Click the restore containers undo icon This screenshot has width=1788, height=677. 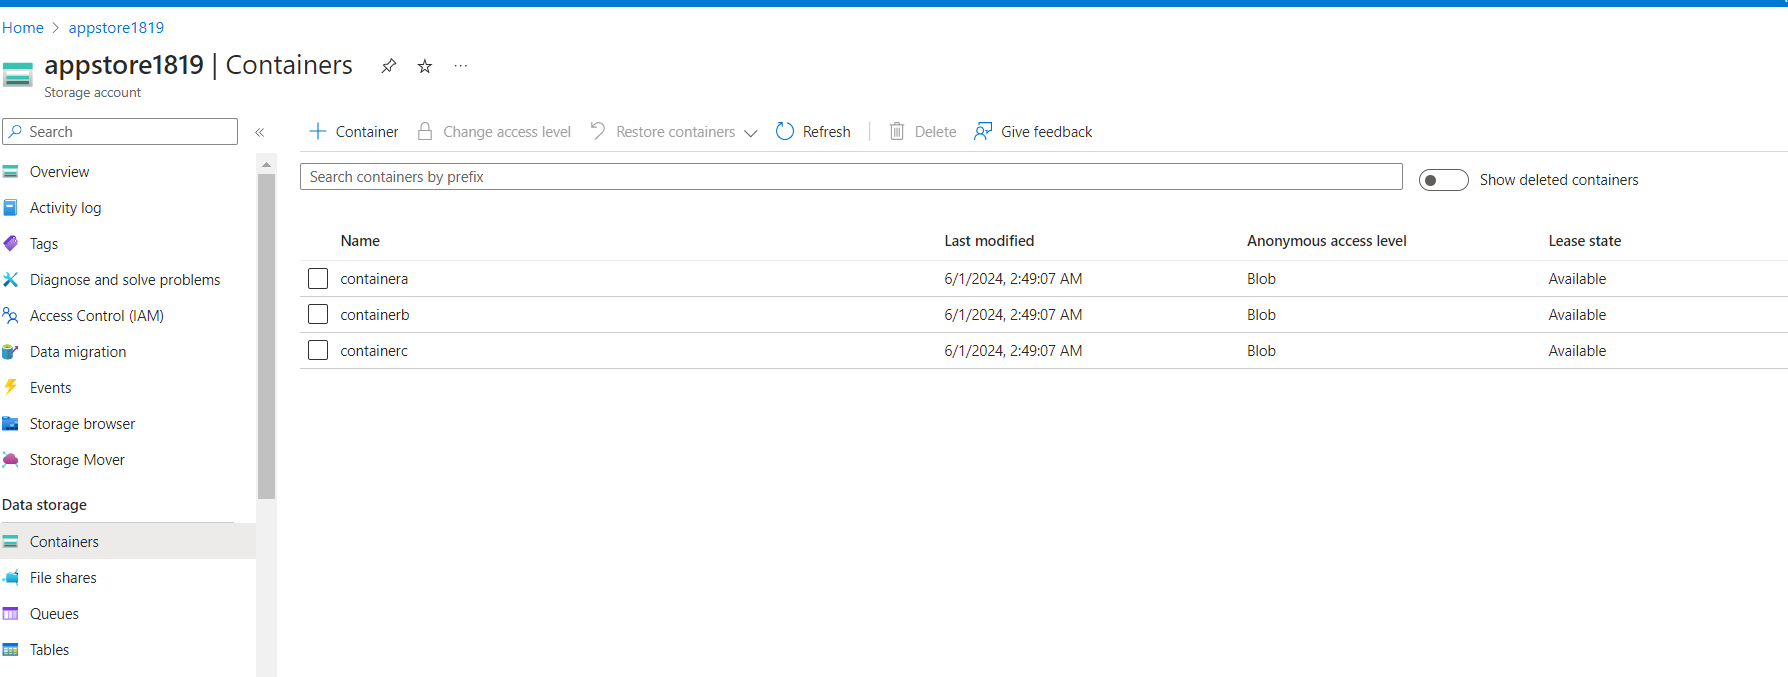598,131
